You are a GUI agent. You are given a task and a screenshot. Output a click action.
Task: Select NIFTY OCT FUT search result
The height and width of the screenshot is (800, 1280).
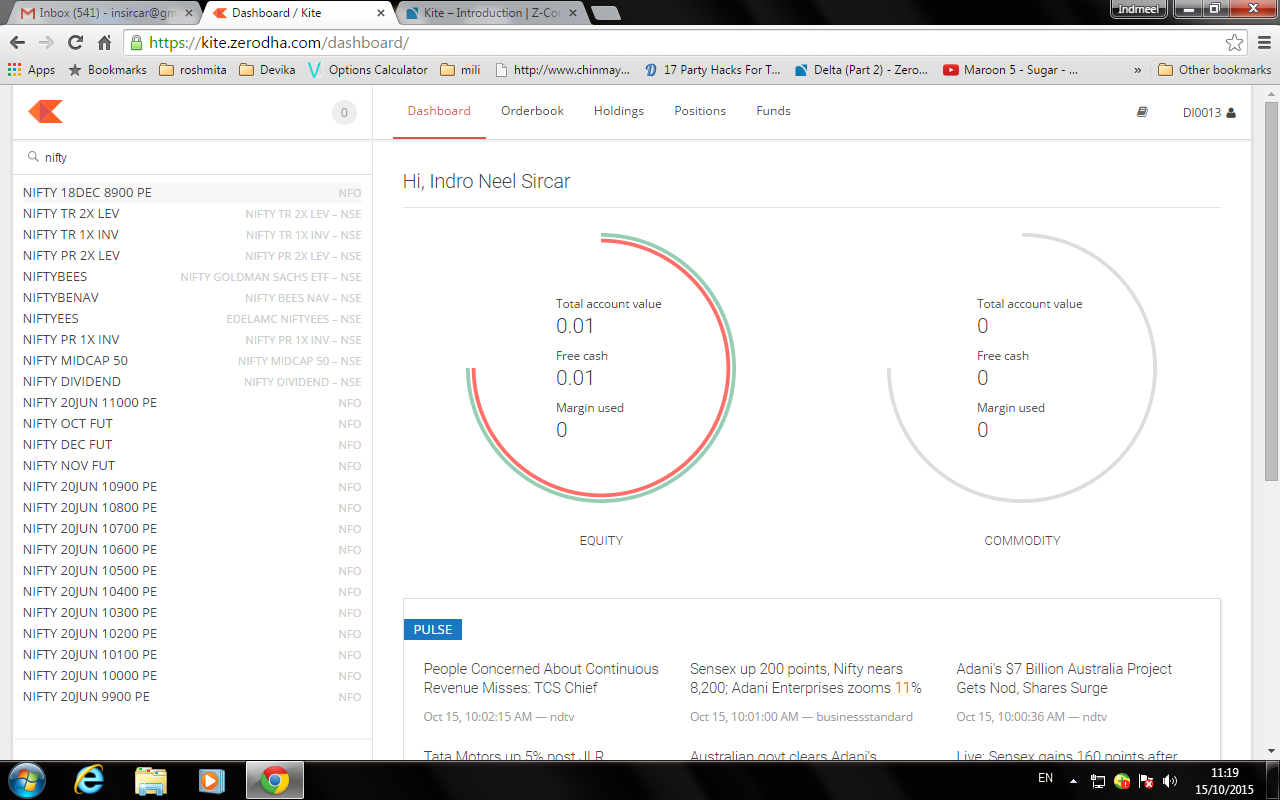(192, 423)
